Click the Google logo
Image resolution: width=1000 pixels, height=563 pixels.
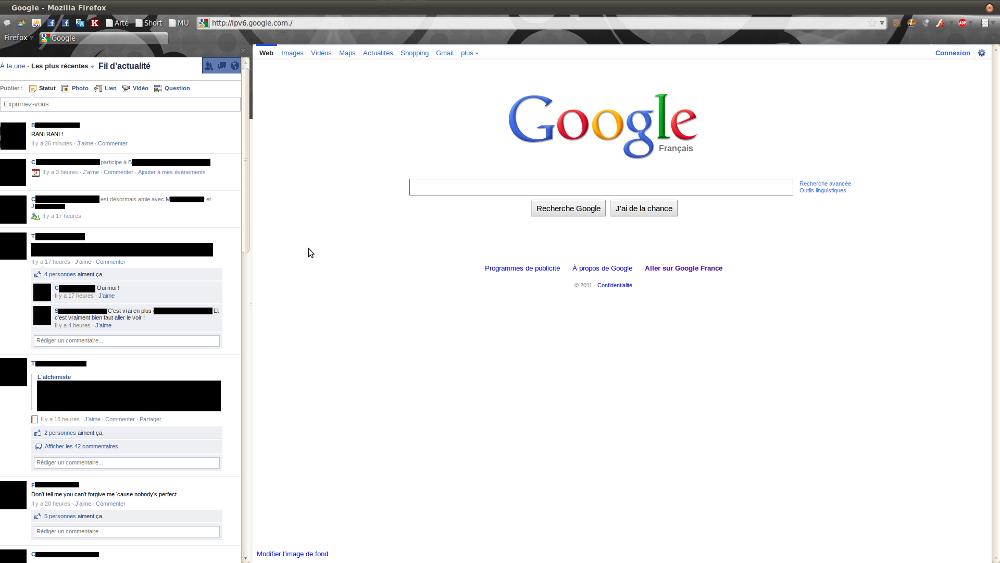pyautogui.click(x=602, y=125)
